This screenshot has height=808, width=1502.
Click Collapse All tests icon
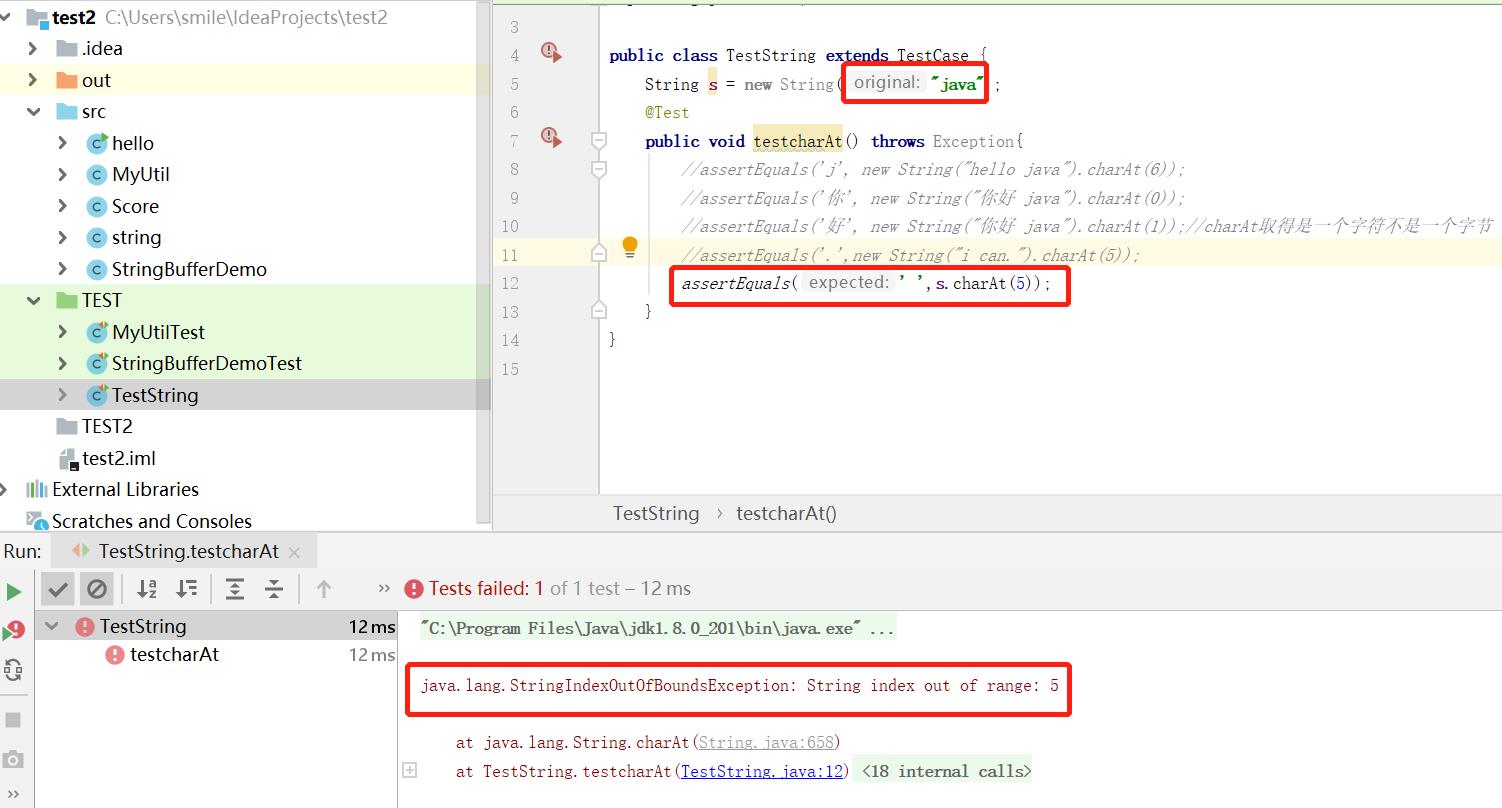click(x=274, y=589)
